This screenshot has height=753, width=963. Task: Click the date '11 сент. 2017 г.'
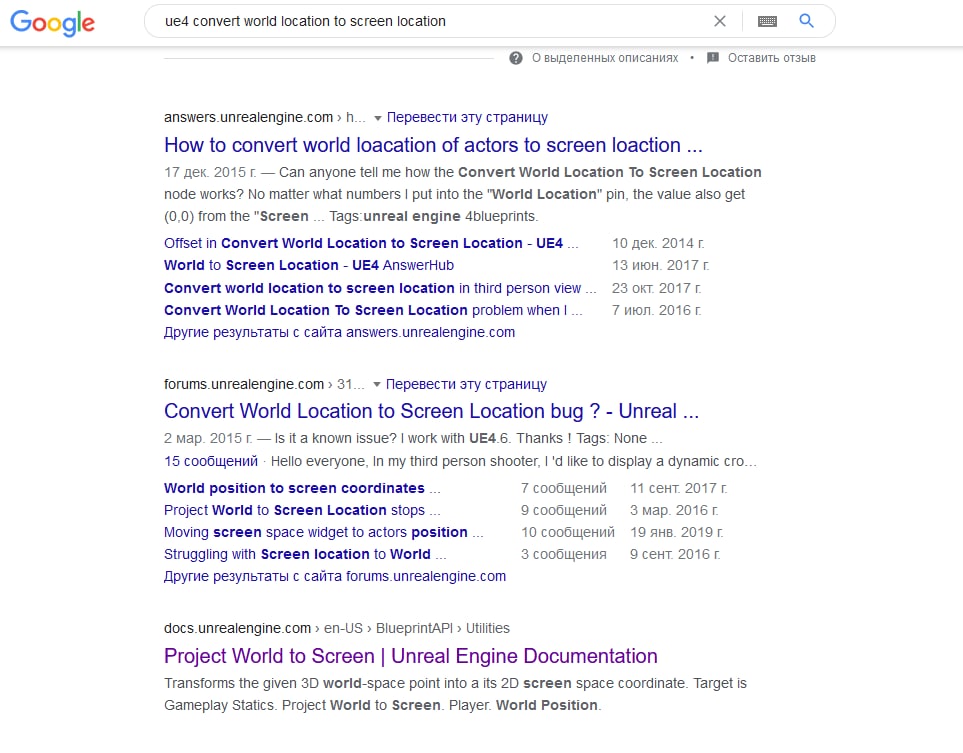point(679,488)
